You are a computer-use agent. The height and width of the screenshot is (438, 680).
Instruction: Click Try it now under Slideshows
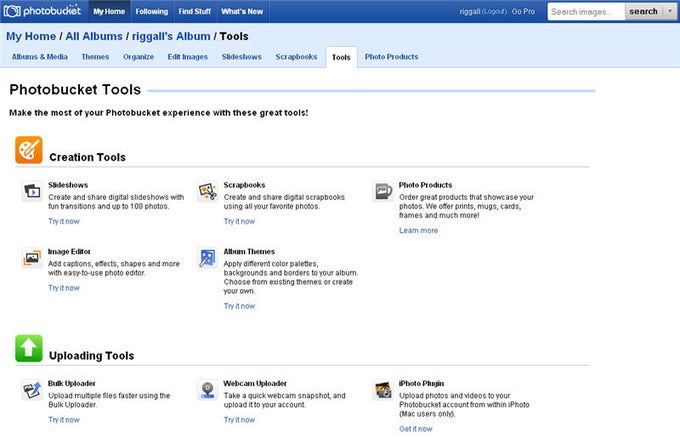point(64,221)
